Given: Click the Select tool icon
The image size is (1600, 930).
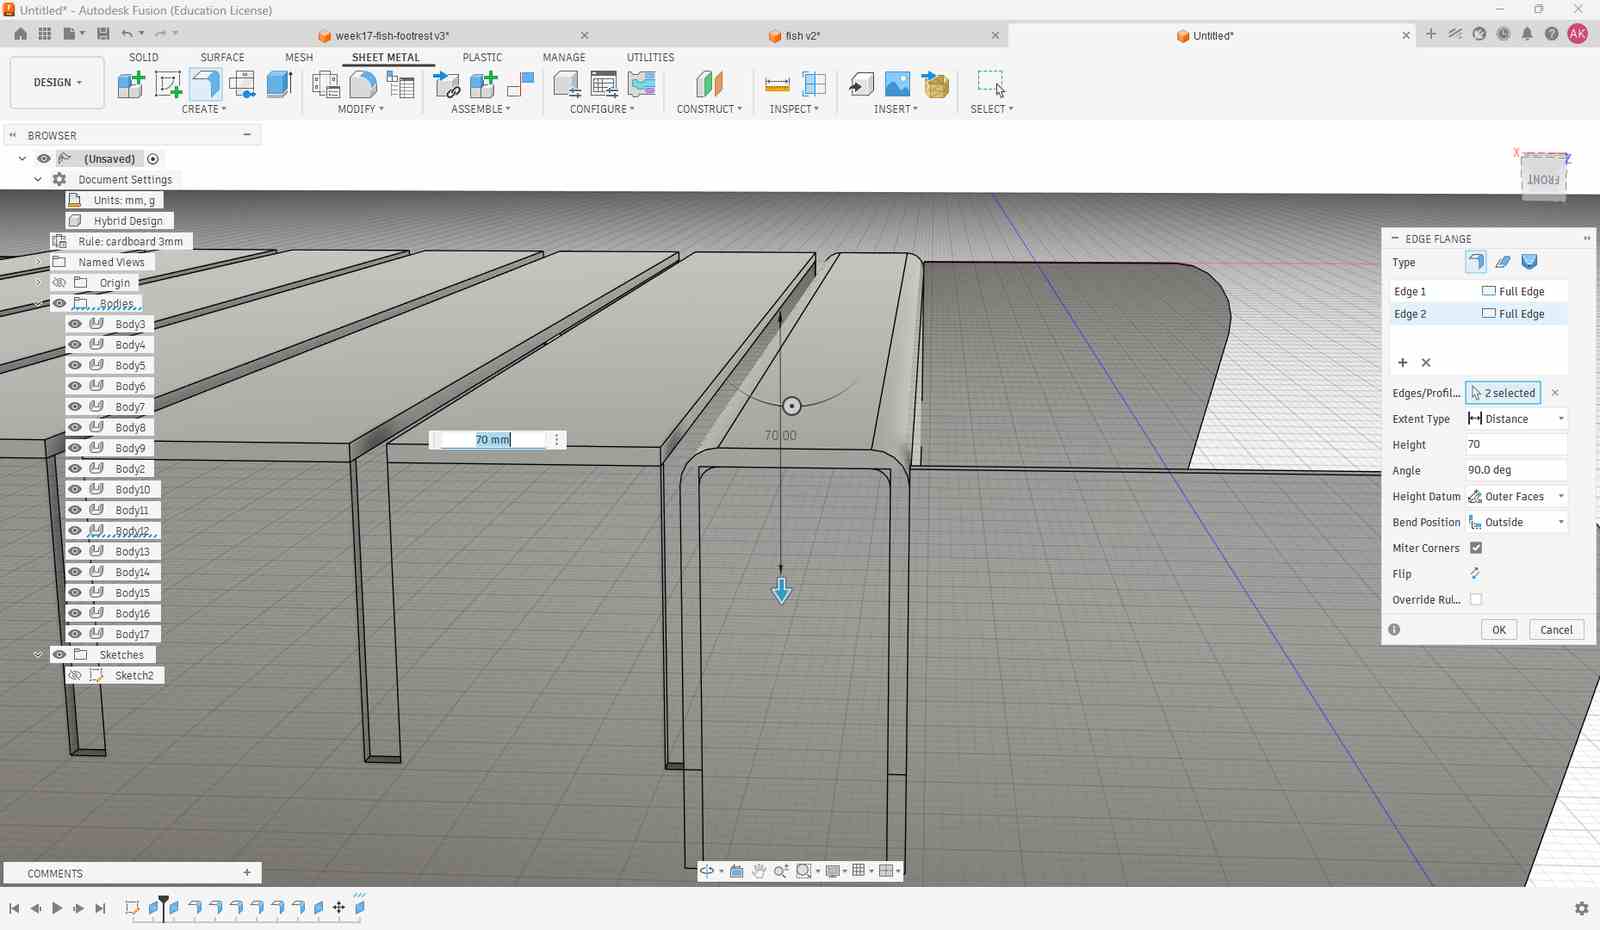Looking at the screenshot, I should [x=991, y=84].
